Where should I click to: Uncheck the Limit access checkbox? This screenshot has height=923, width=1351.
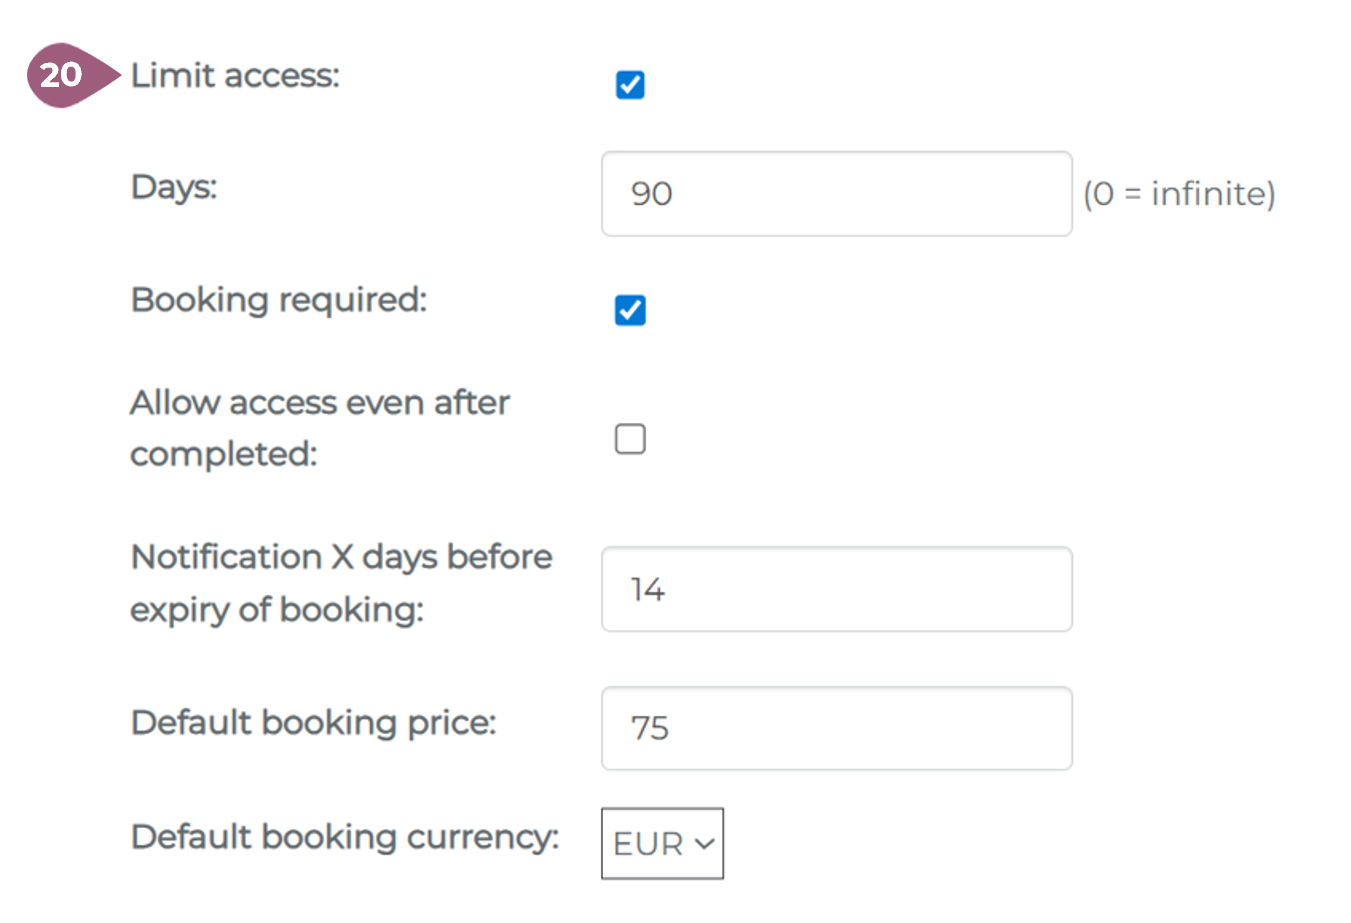tap(630, 85)
